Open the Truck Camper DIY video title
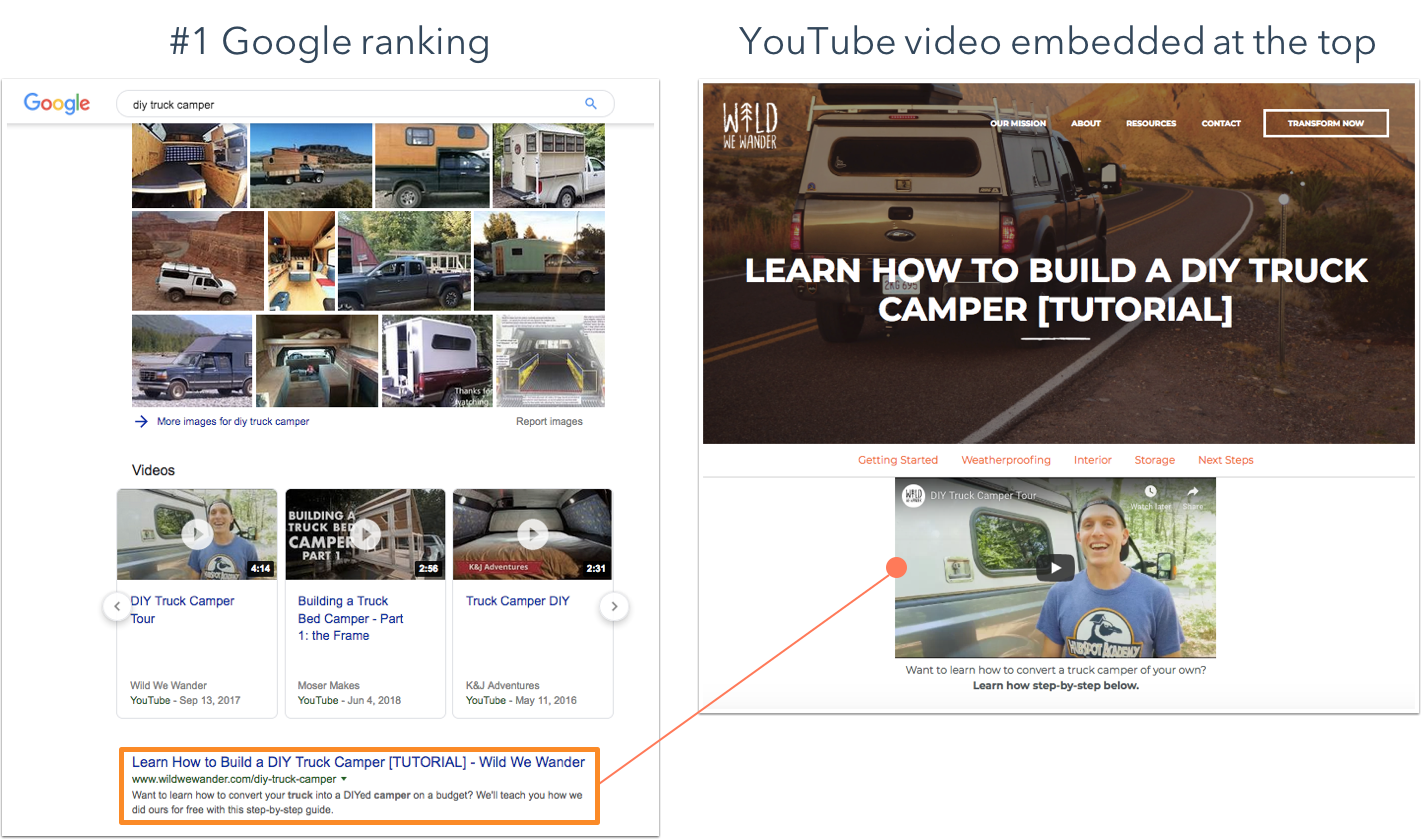 click(x=517, y=601)
